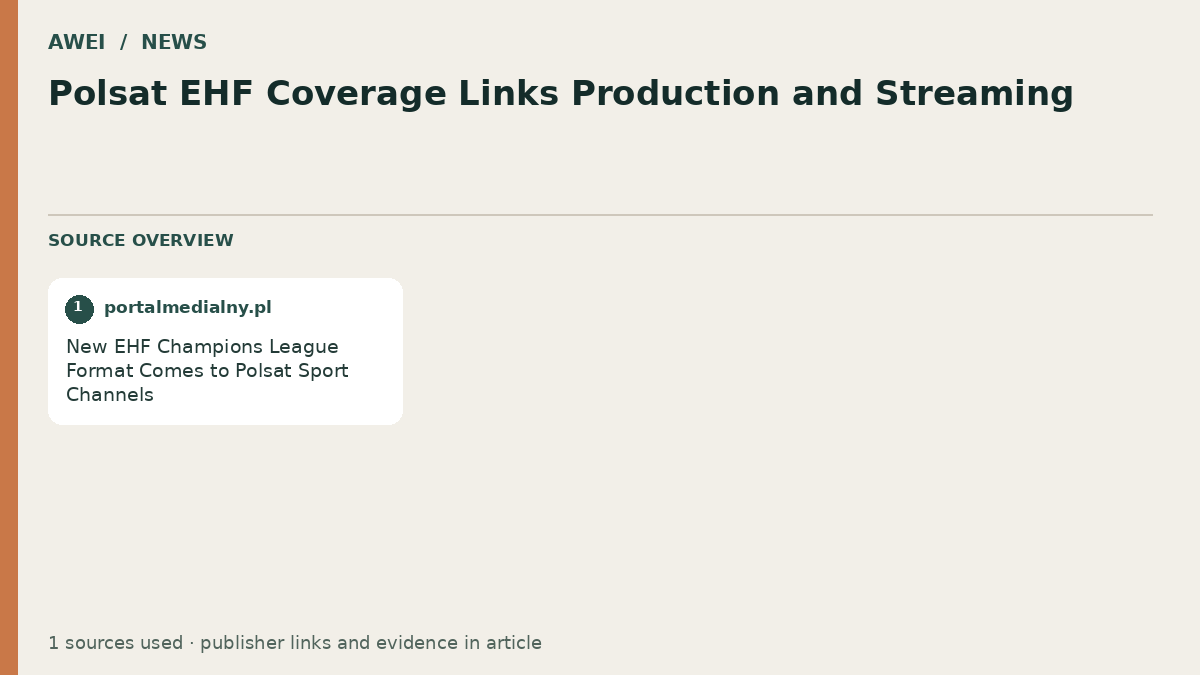
Task: Go to the NEWS breadcrumb section
Action: [x=174, y=43]
